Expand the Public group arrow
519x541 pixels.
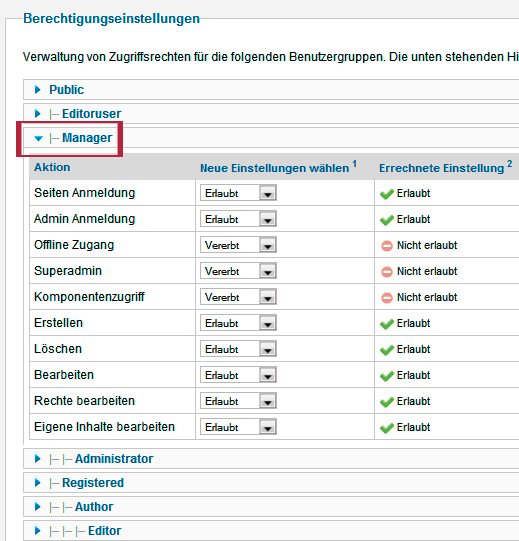[38, 90]
